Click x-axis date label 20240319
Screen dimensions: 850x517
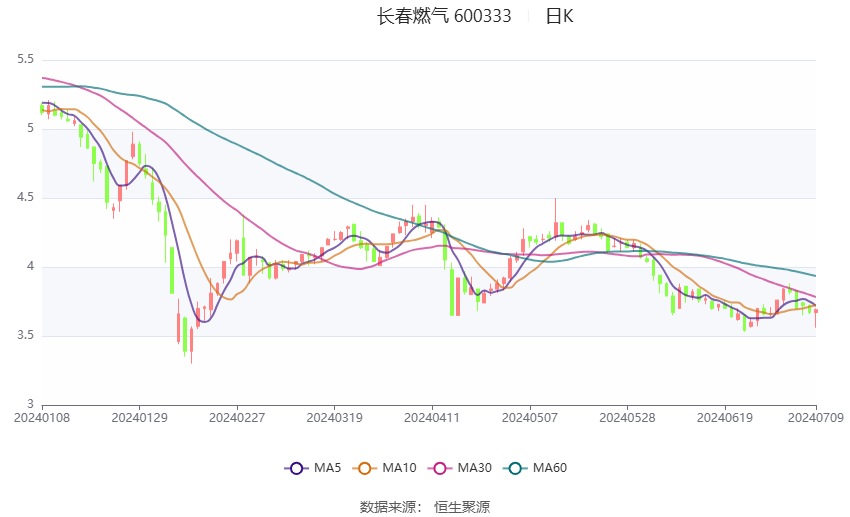334,418
